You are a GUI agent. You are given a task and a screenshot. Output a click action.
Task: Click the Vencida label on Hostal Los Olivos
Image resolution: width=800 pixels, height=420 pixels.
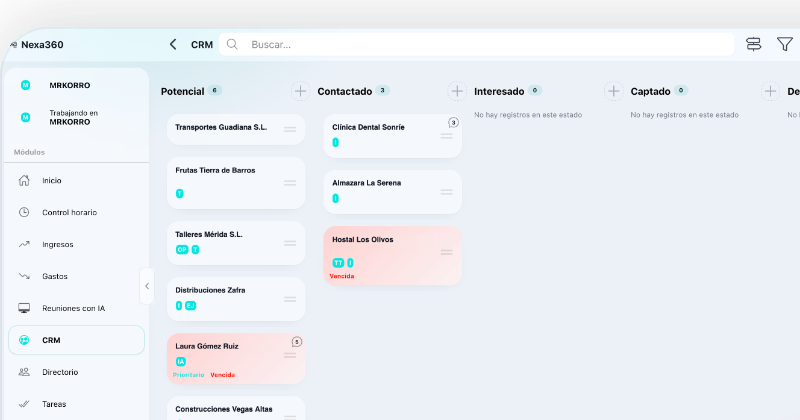[x=342, y=276]
